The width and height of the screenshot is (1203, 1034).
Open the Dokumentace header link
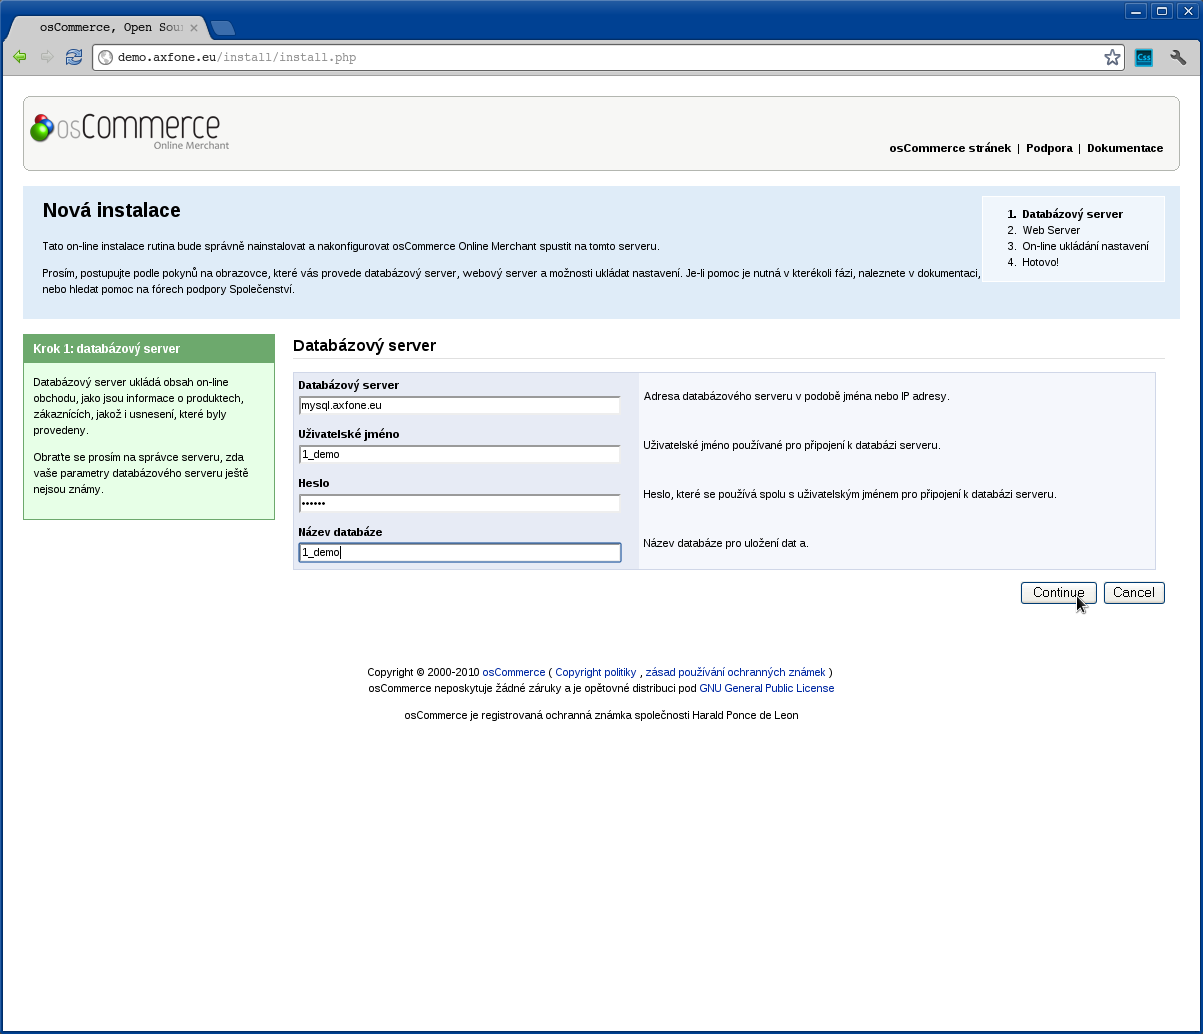1124,148
